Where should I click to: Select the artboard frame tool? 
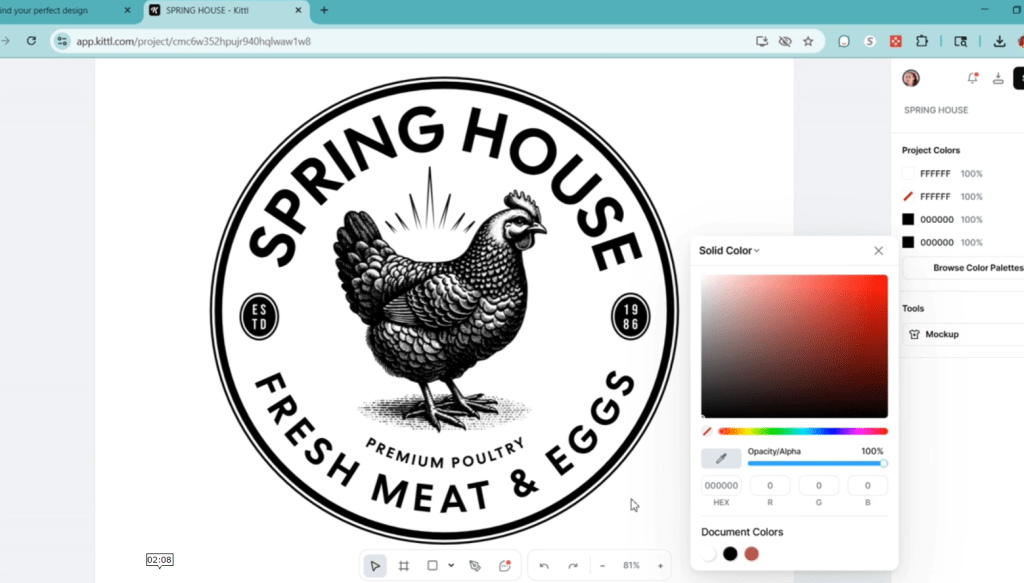[404, 566]
